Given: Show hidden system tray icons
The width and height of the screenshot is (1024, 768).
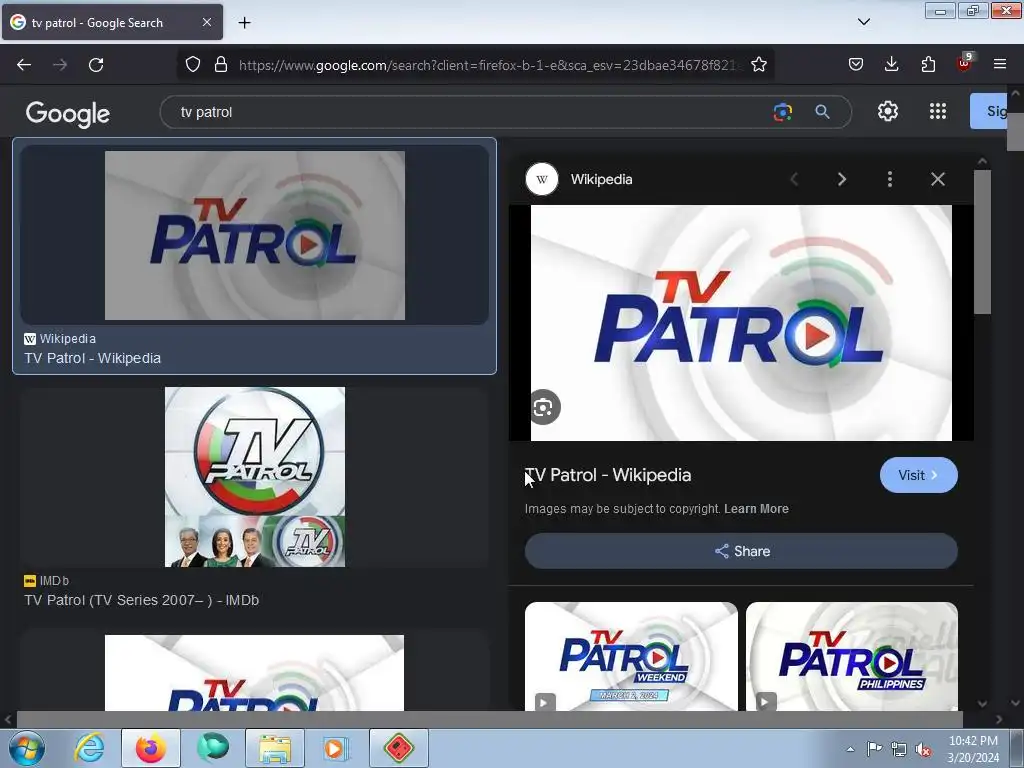Looking at the screenshot, I should click(x=850, y=749).
